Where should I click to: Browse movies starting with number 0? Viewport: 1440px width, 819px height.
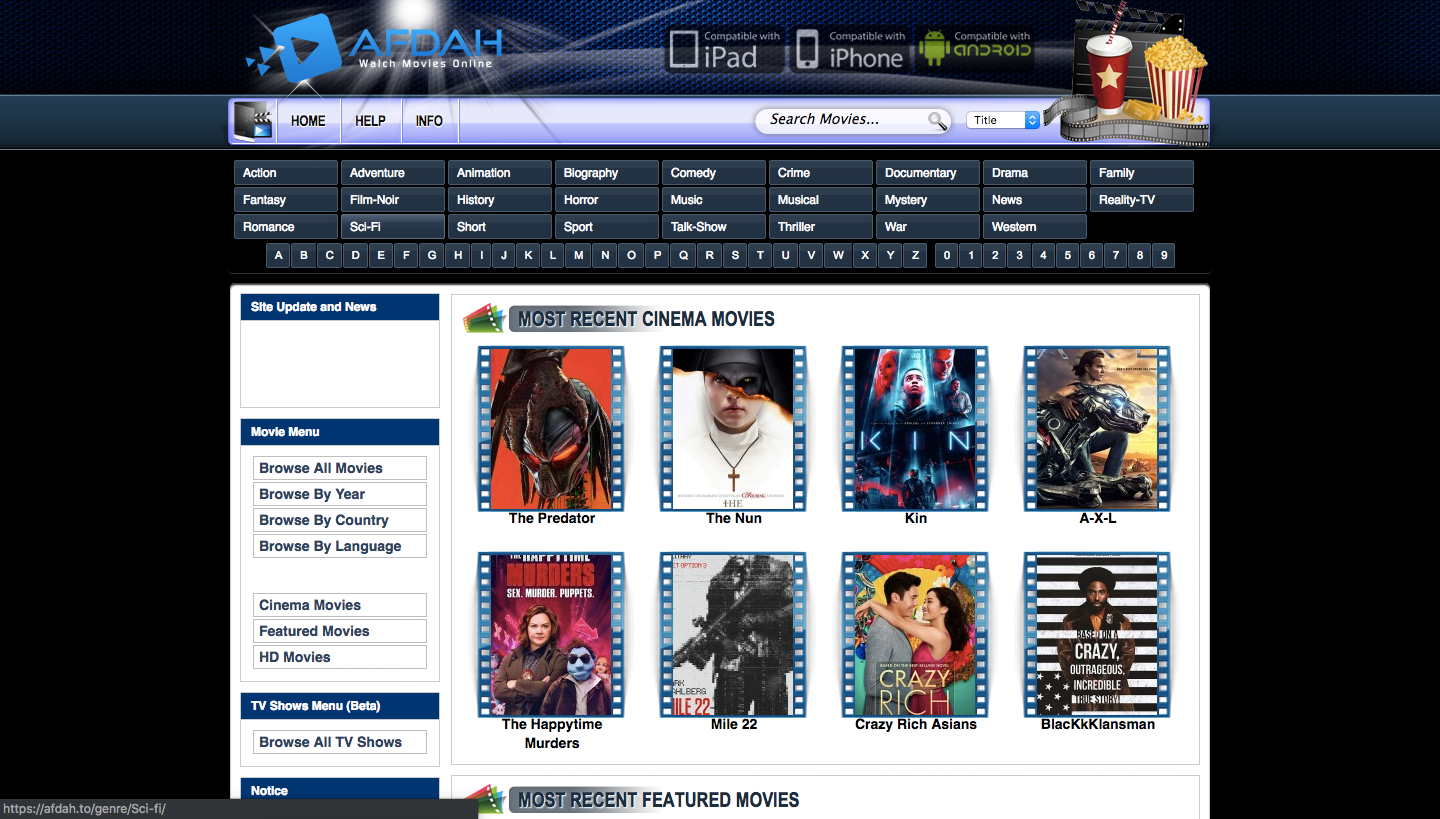pos(947,256)
